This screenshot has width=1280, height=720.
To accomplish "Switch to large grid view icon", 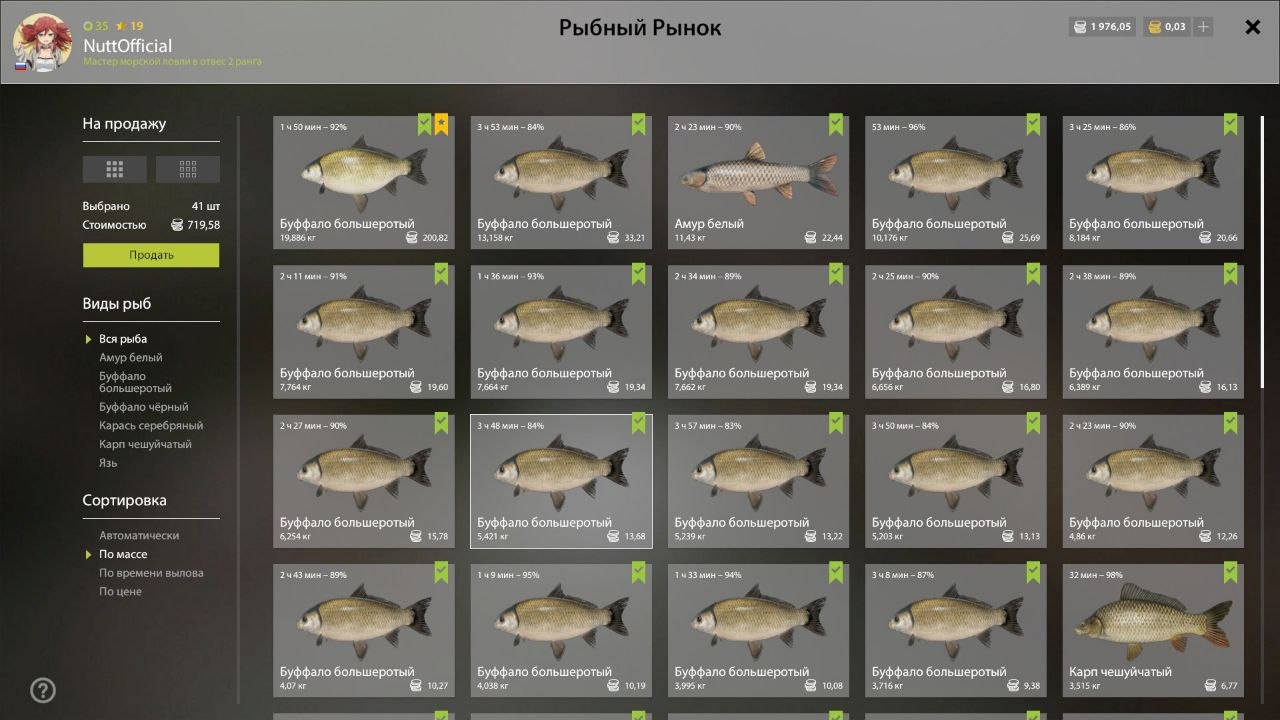I will coord(115,169).
